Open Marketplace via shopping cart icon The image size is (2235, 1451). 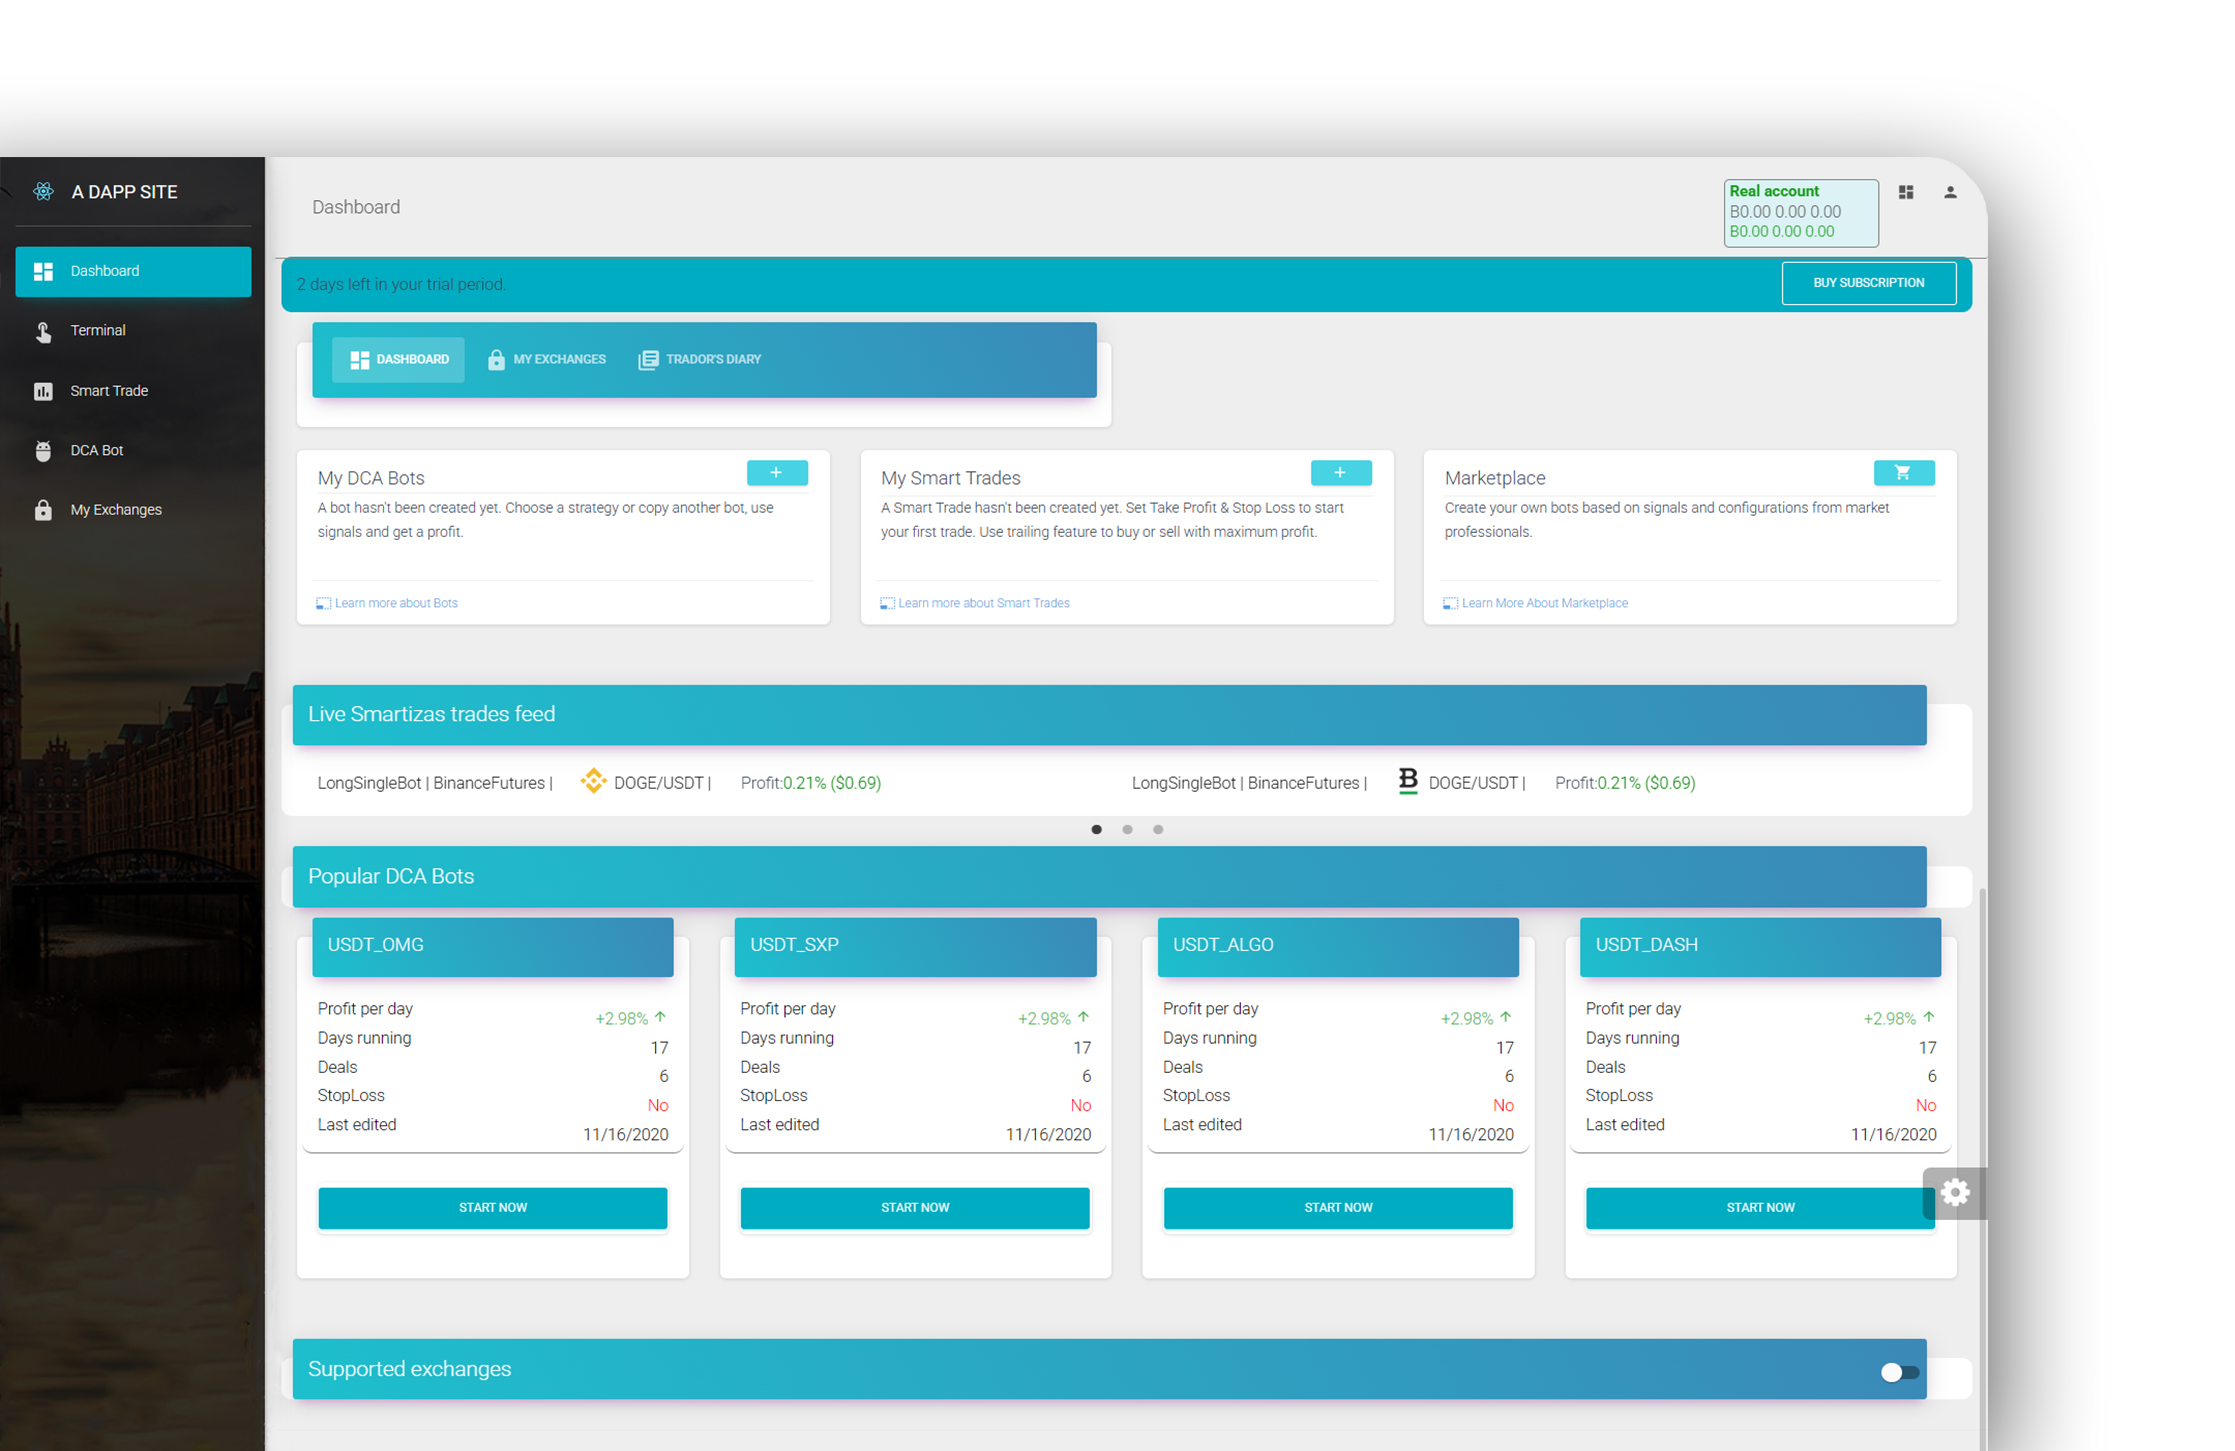(x=1903, y=473)
